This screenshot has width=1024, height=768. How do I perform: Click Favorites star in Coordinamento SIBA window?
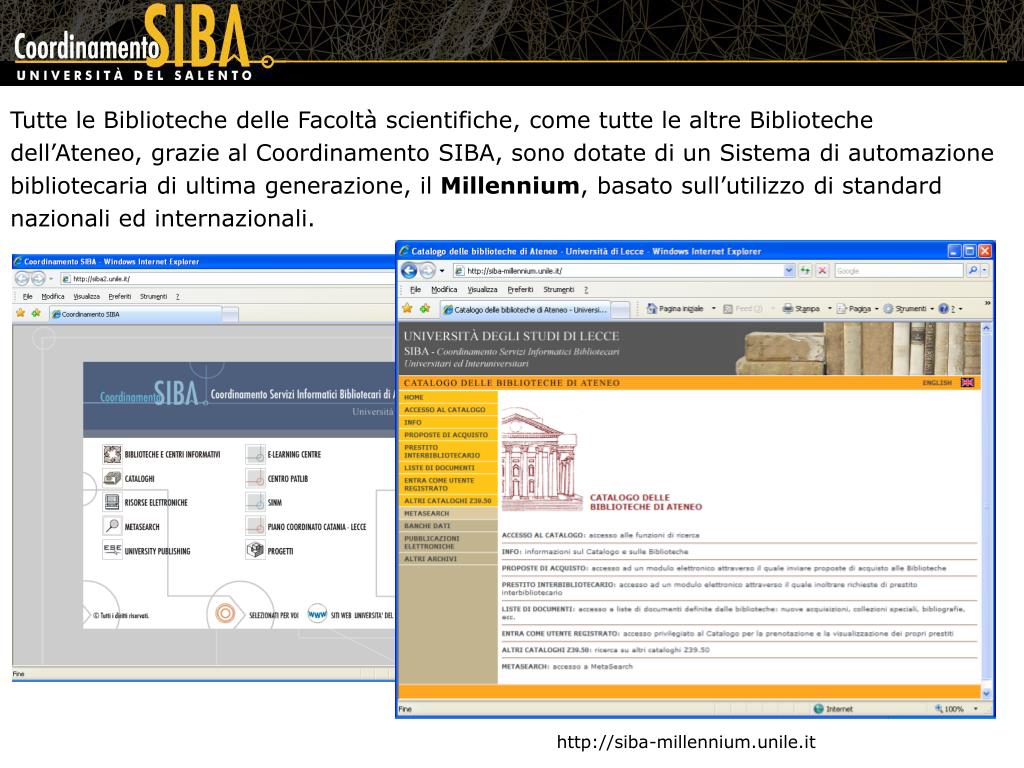click(x=20, y=313)
